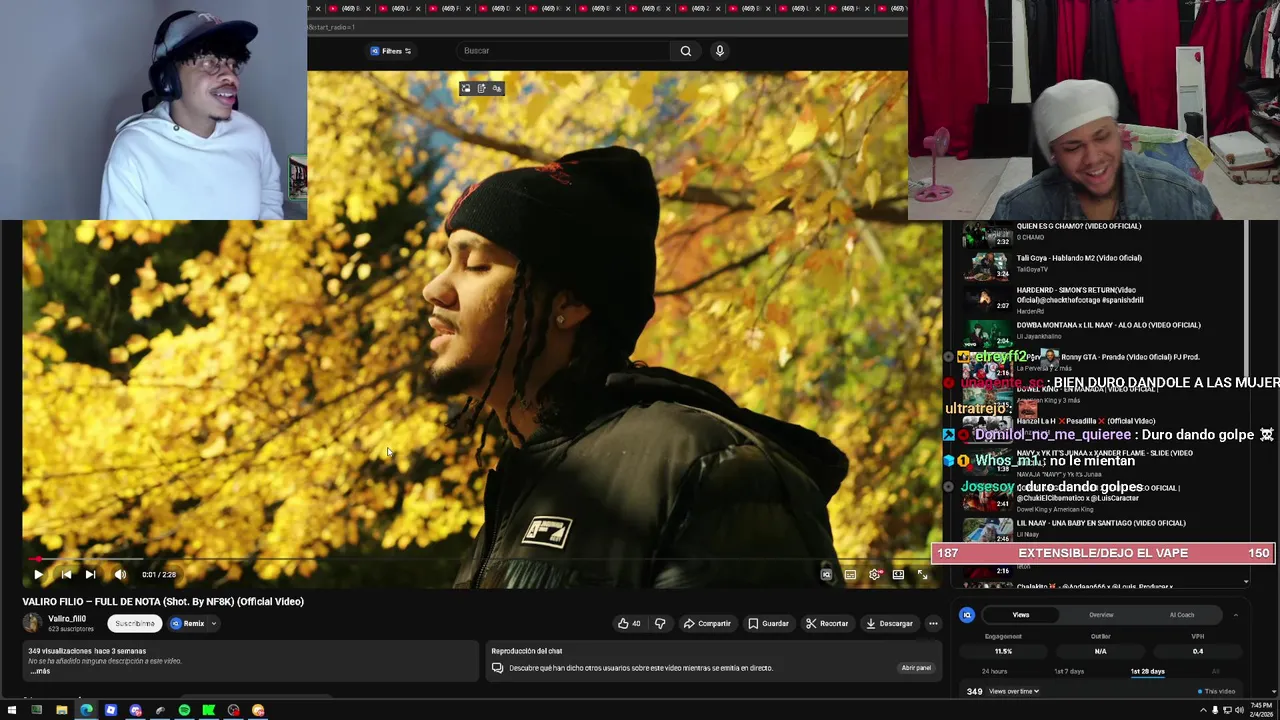The image size is (1280, 720).
Task: Go to previous video in player controls
Action: click(66, 574)
